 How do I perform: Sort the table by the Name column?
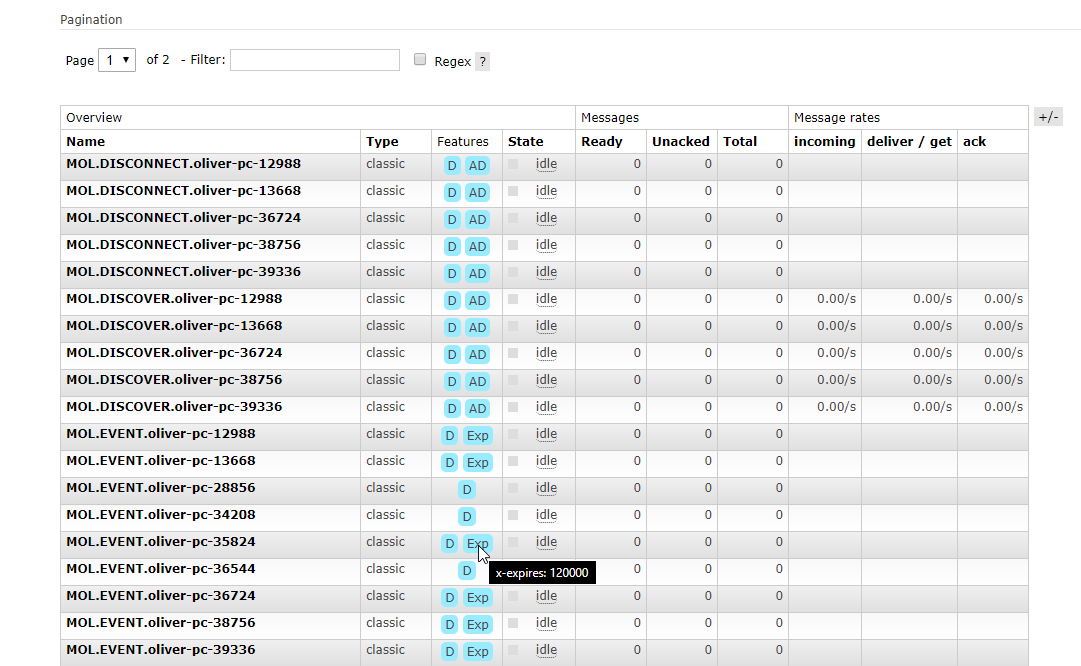coord(85,141)
